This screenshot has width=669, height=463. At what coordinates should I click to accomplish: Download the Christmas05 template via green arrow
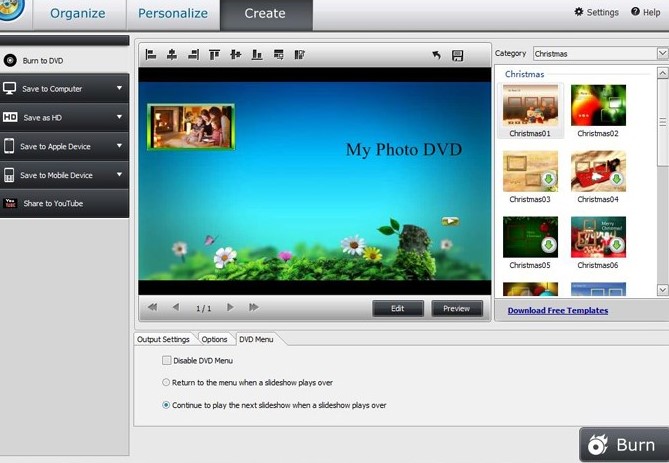coord(549,245)
